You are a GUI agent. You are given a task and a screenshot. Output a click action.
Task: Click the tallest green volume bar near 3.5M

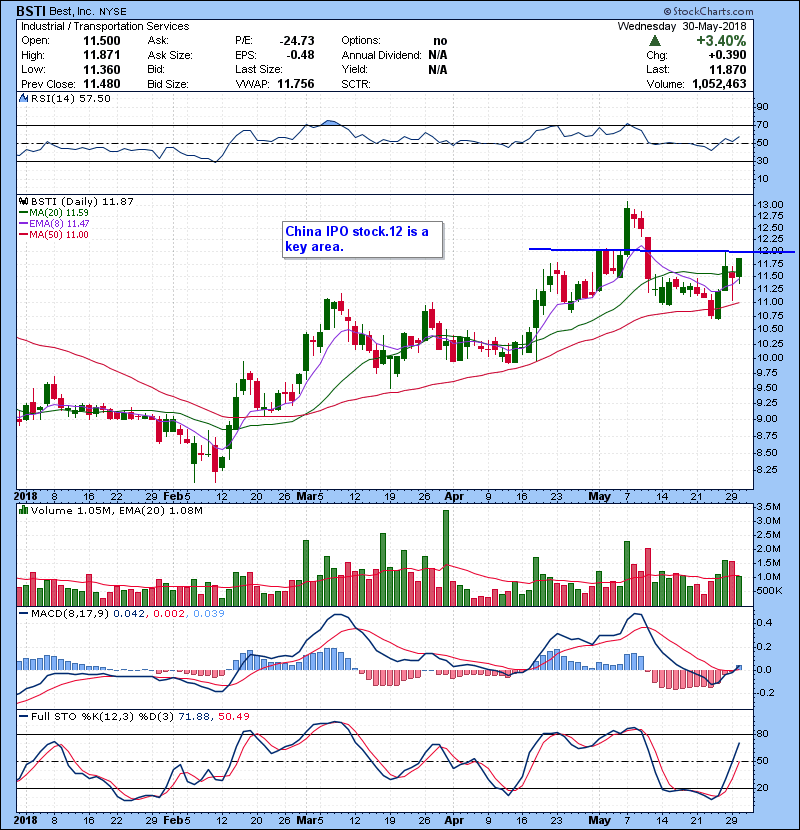446,558
